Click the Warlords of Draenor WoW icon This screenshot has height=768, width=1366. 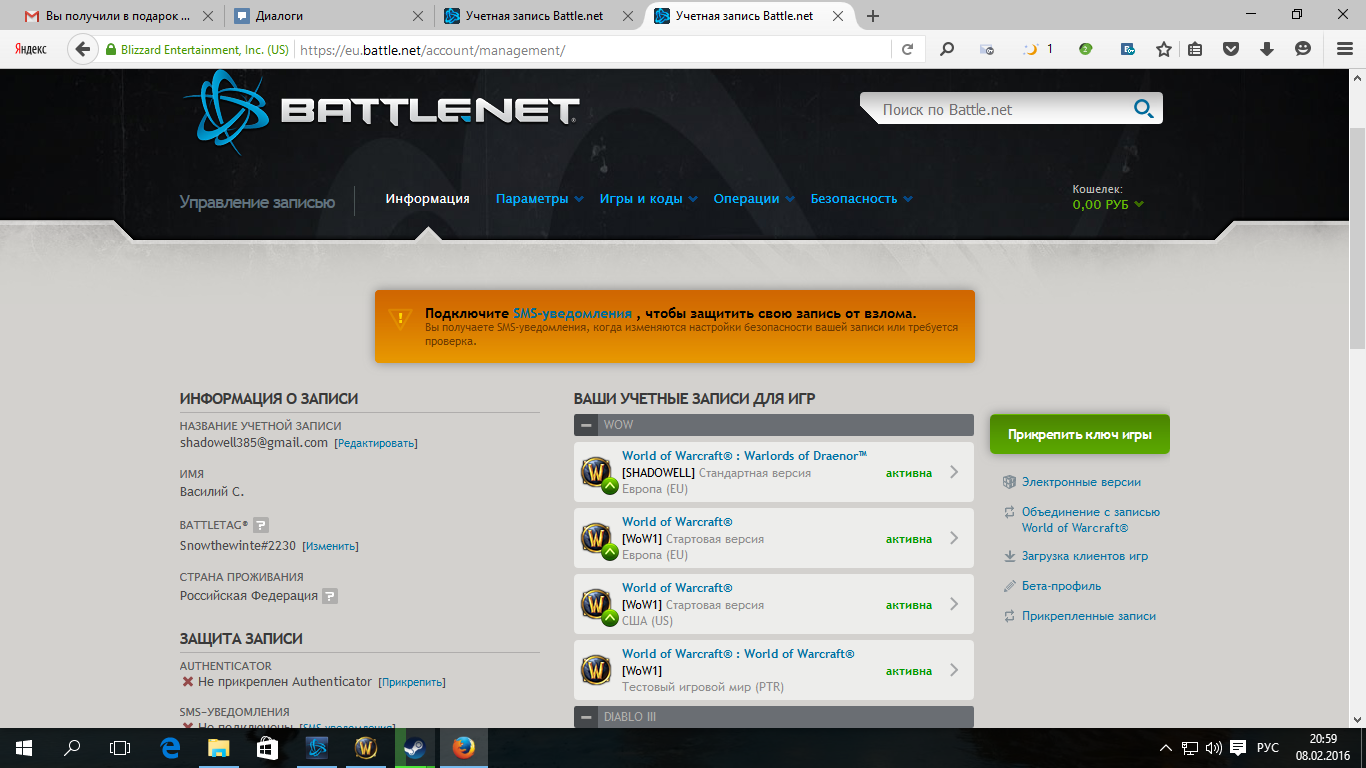pos(597,472)
